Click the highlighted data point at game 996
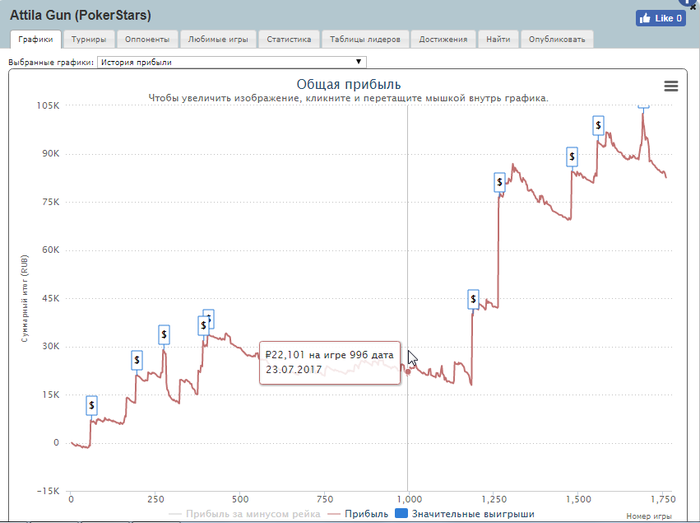Viewport: 700px width, 523px height. coord(408,372)
